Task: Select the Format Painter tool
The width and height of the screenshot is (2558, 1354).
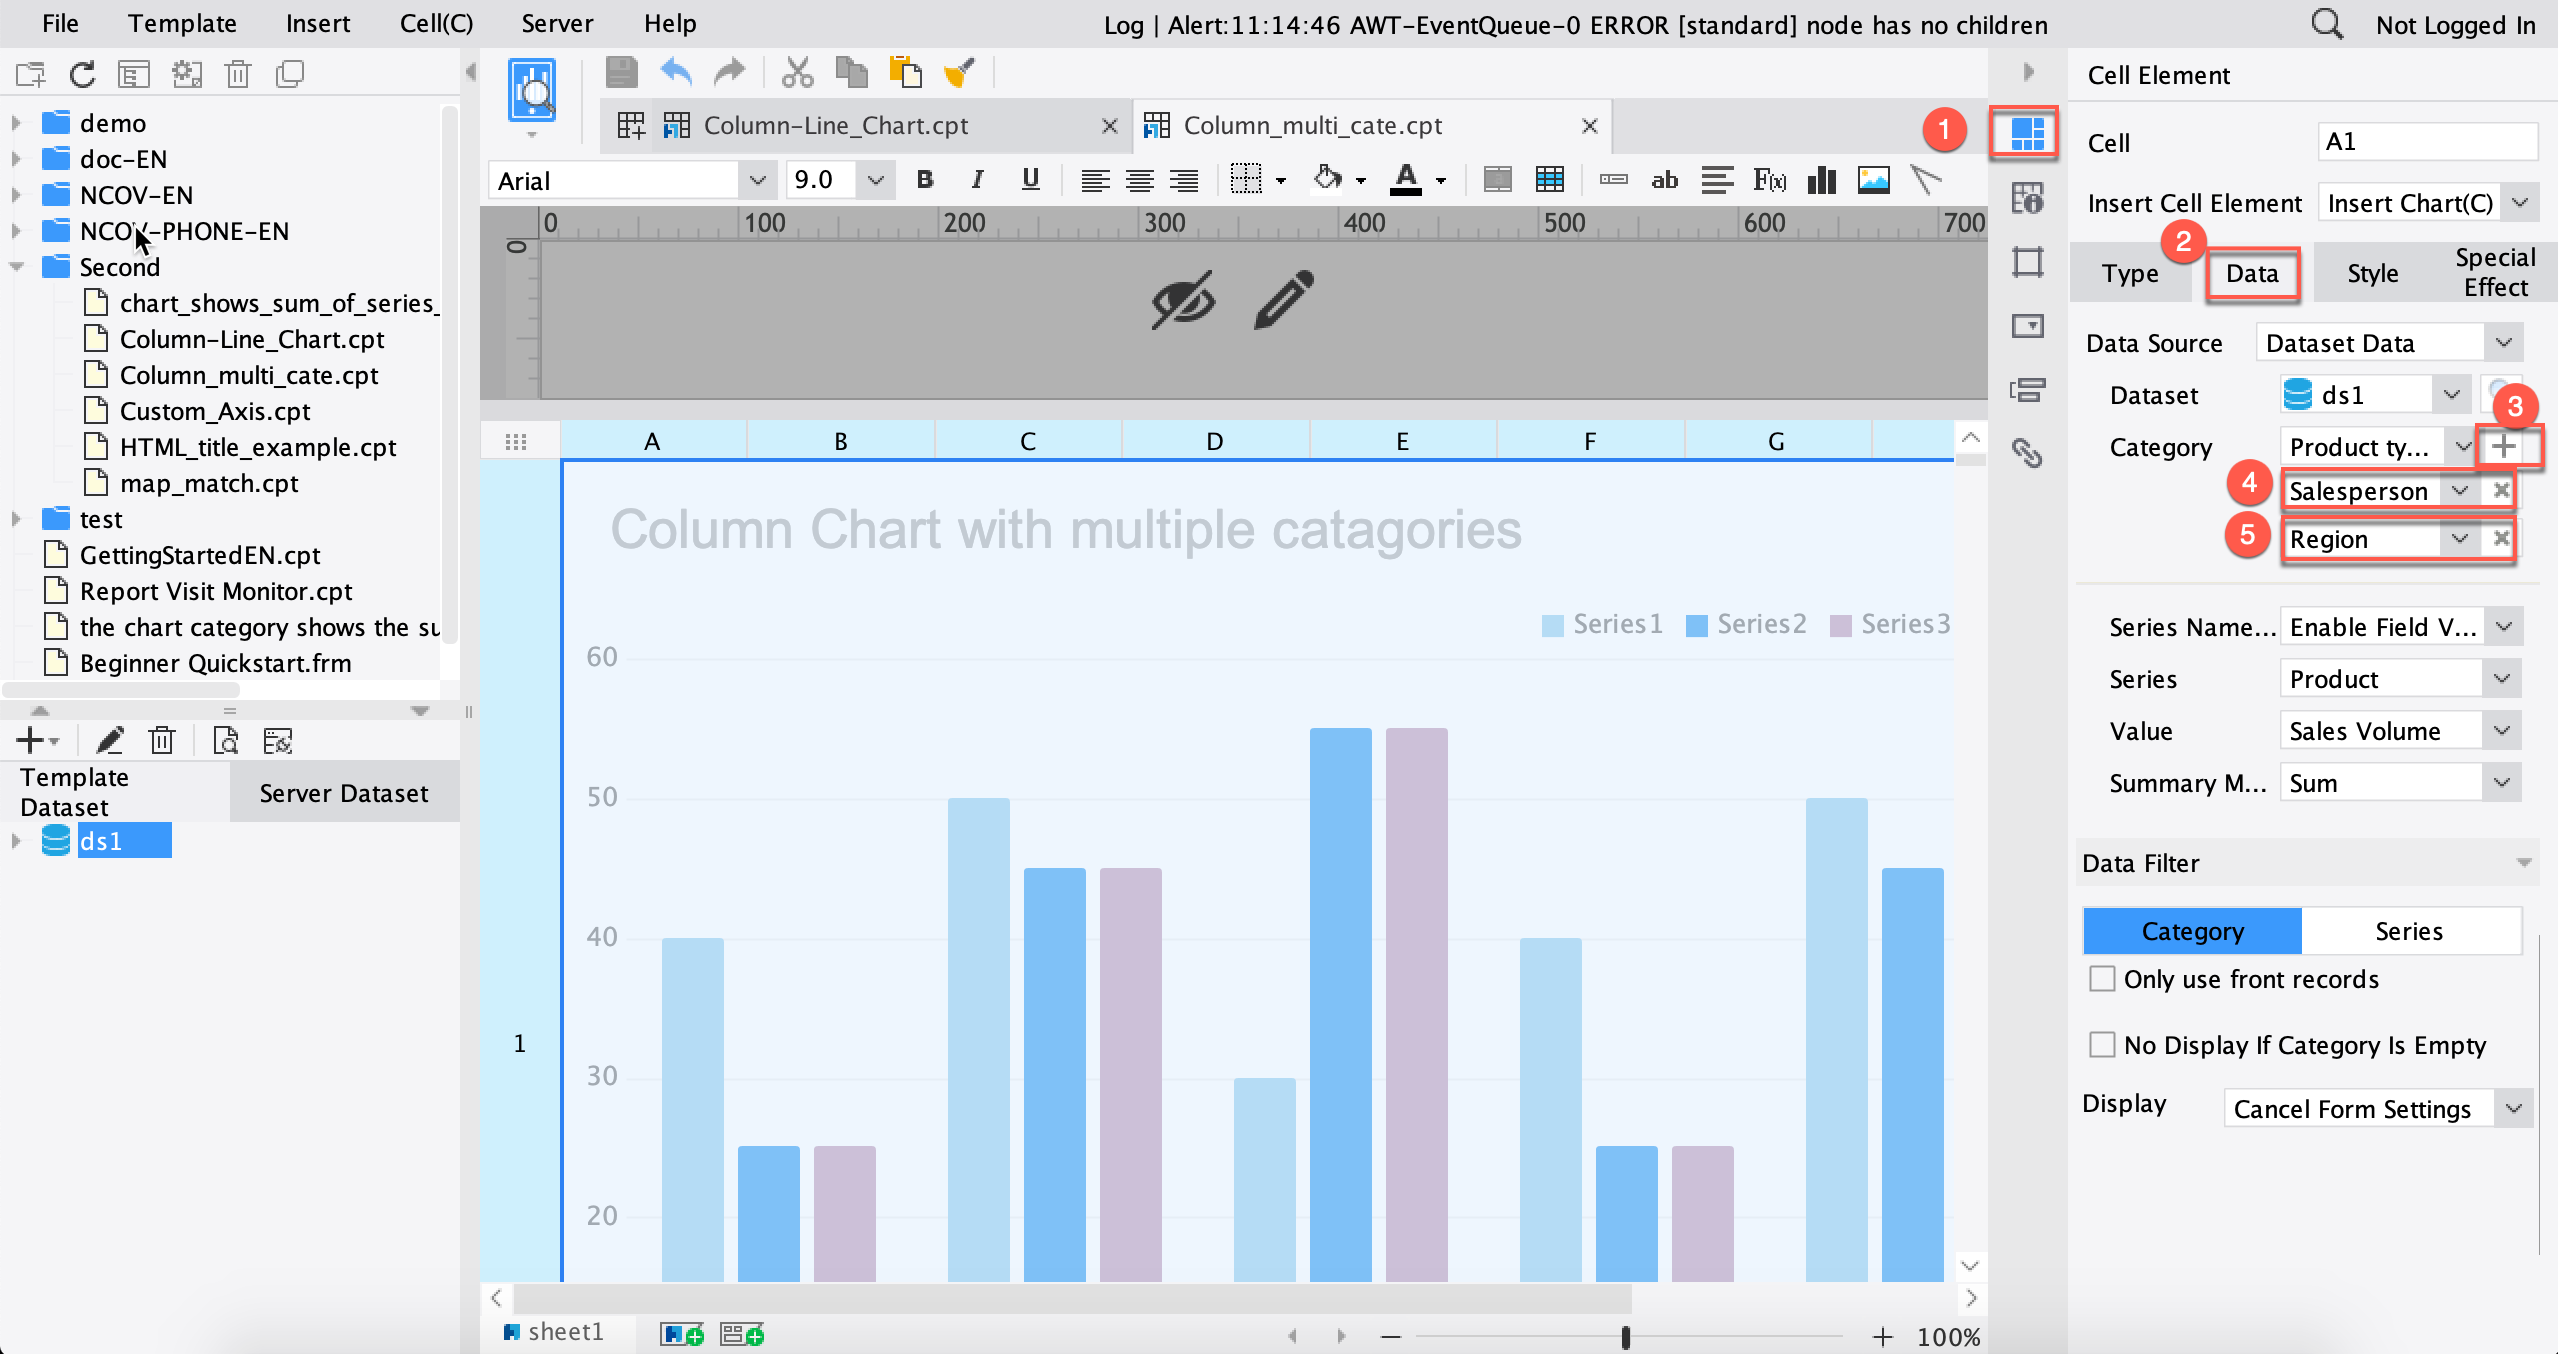Action: pos(959,72)
